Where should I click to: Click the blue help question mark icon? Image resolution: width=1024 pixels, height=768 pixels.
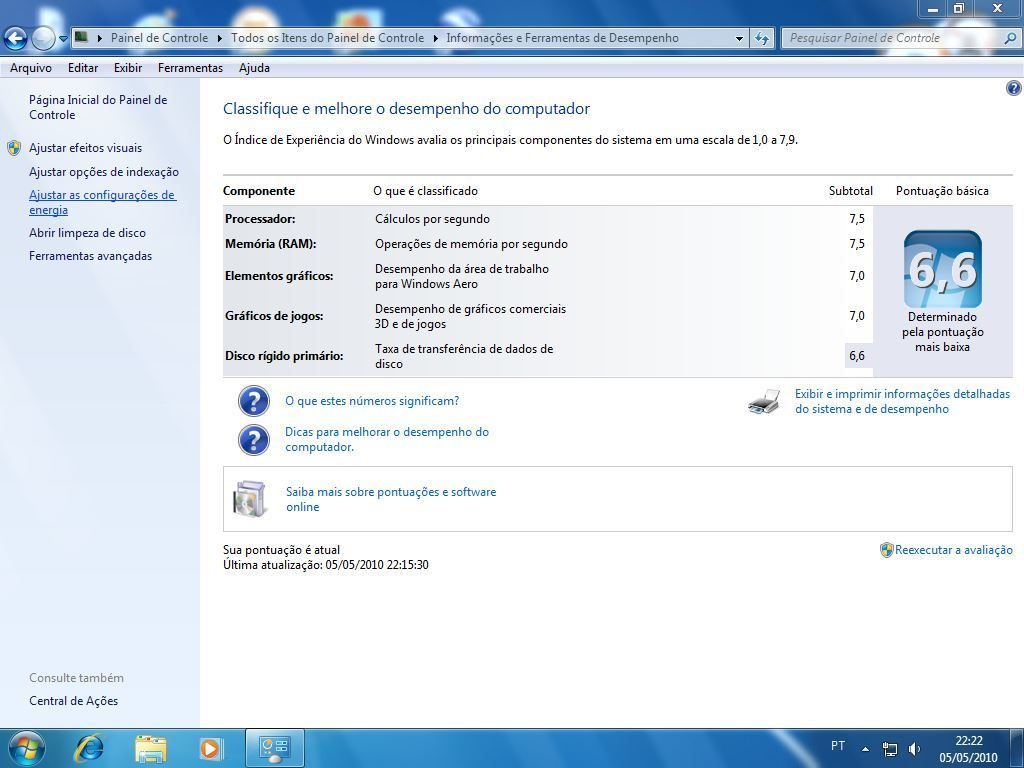tap(1014, 88)
